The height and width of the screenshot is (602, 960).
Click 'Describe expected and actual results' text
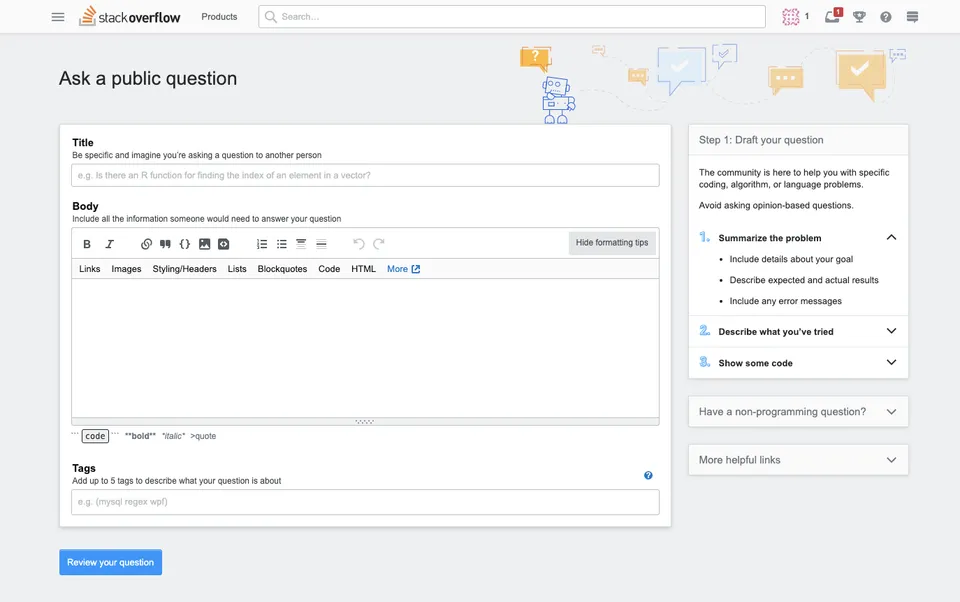pyautogui.click(x=804, y=280)
